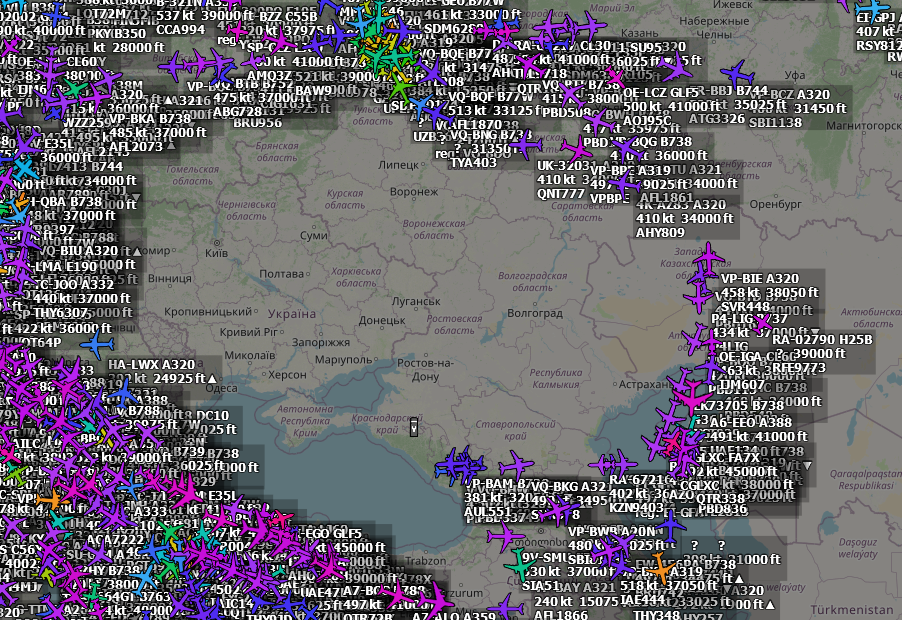Image resolution: width=902 pixels, height=620 pixels.
Task: Click the THY348 callsign label
Action: pyautogui.click(x=657, y=615)
